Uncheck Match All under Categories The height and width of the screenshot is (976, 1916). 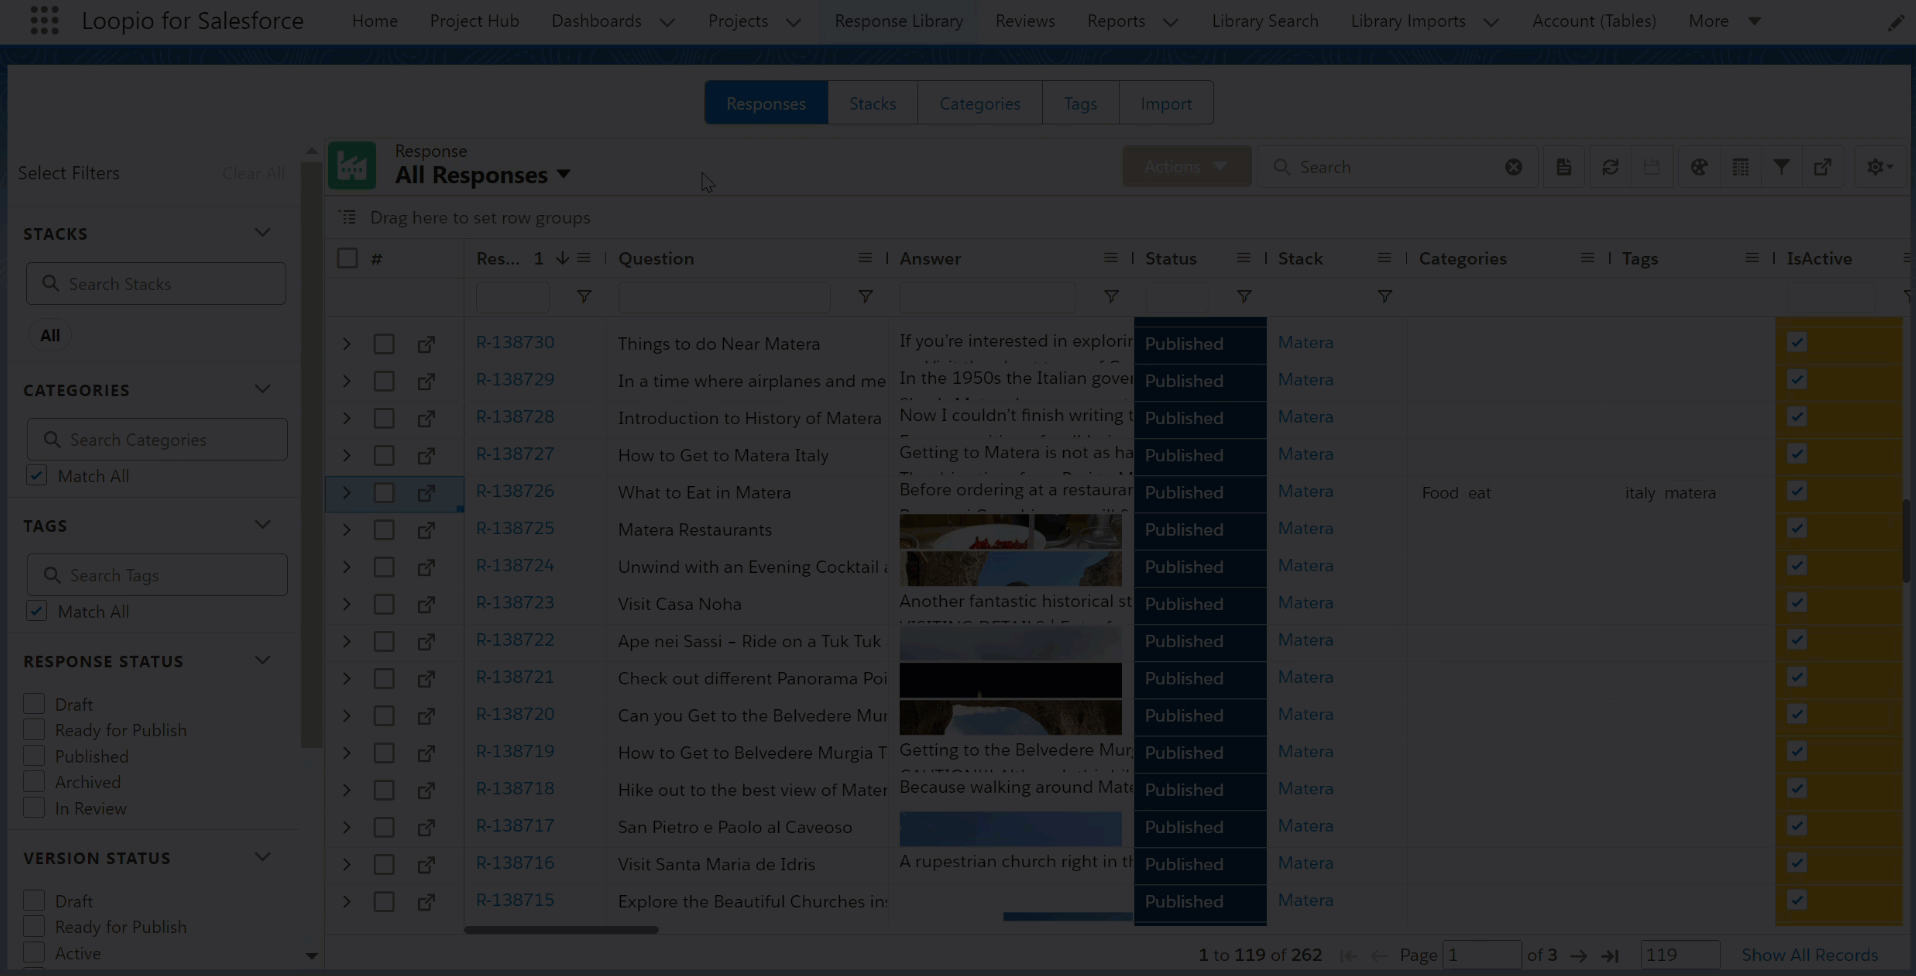click(37, 476)
